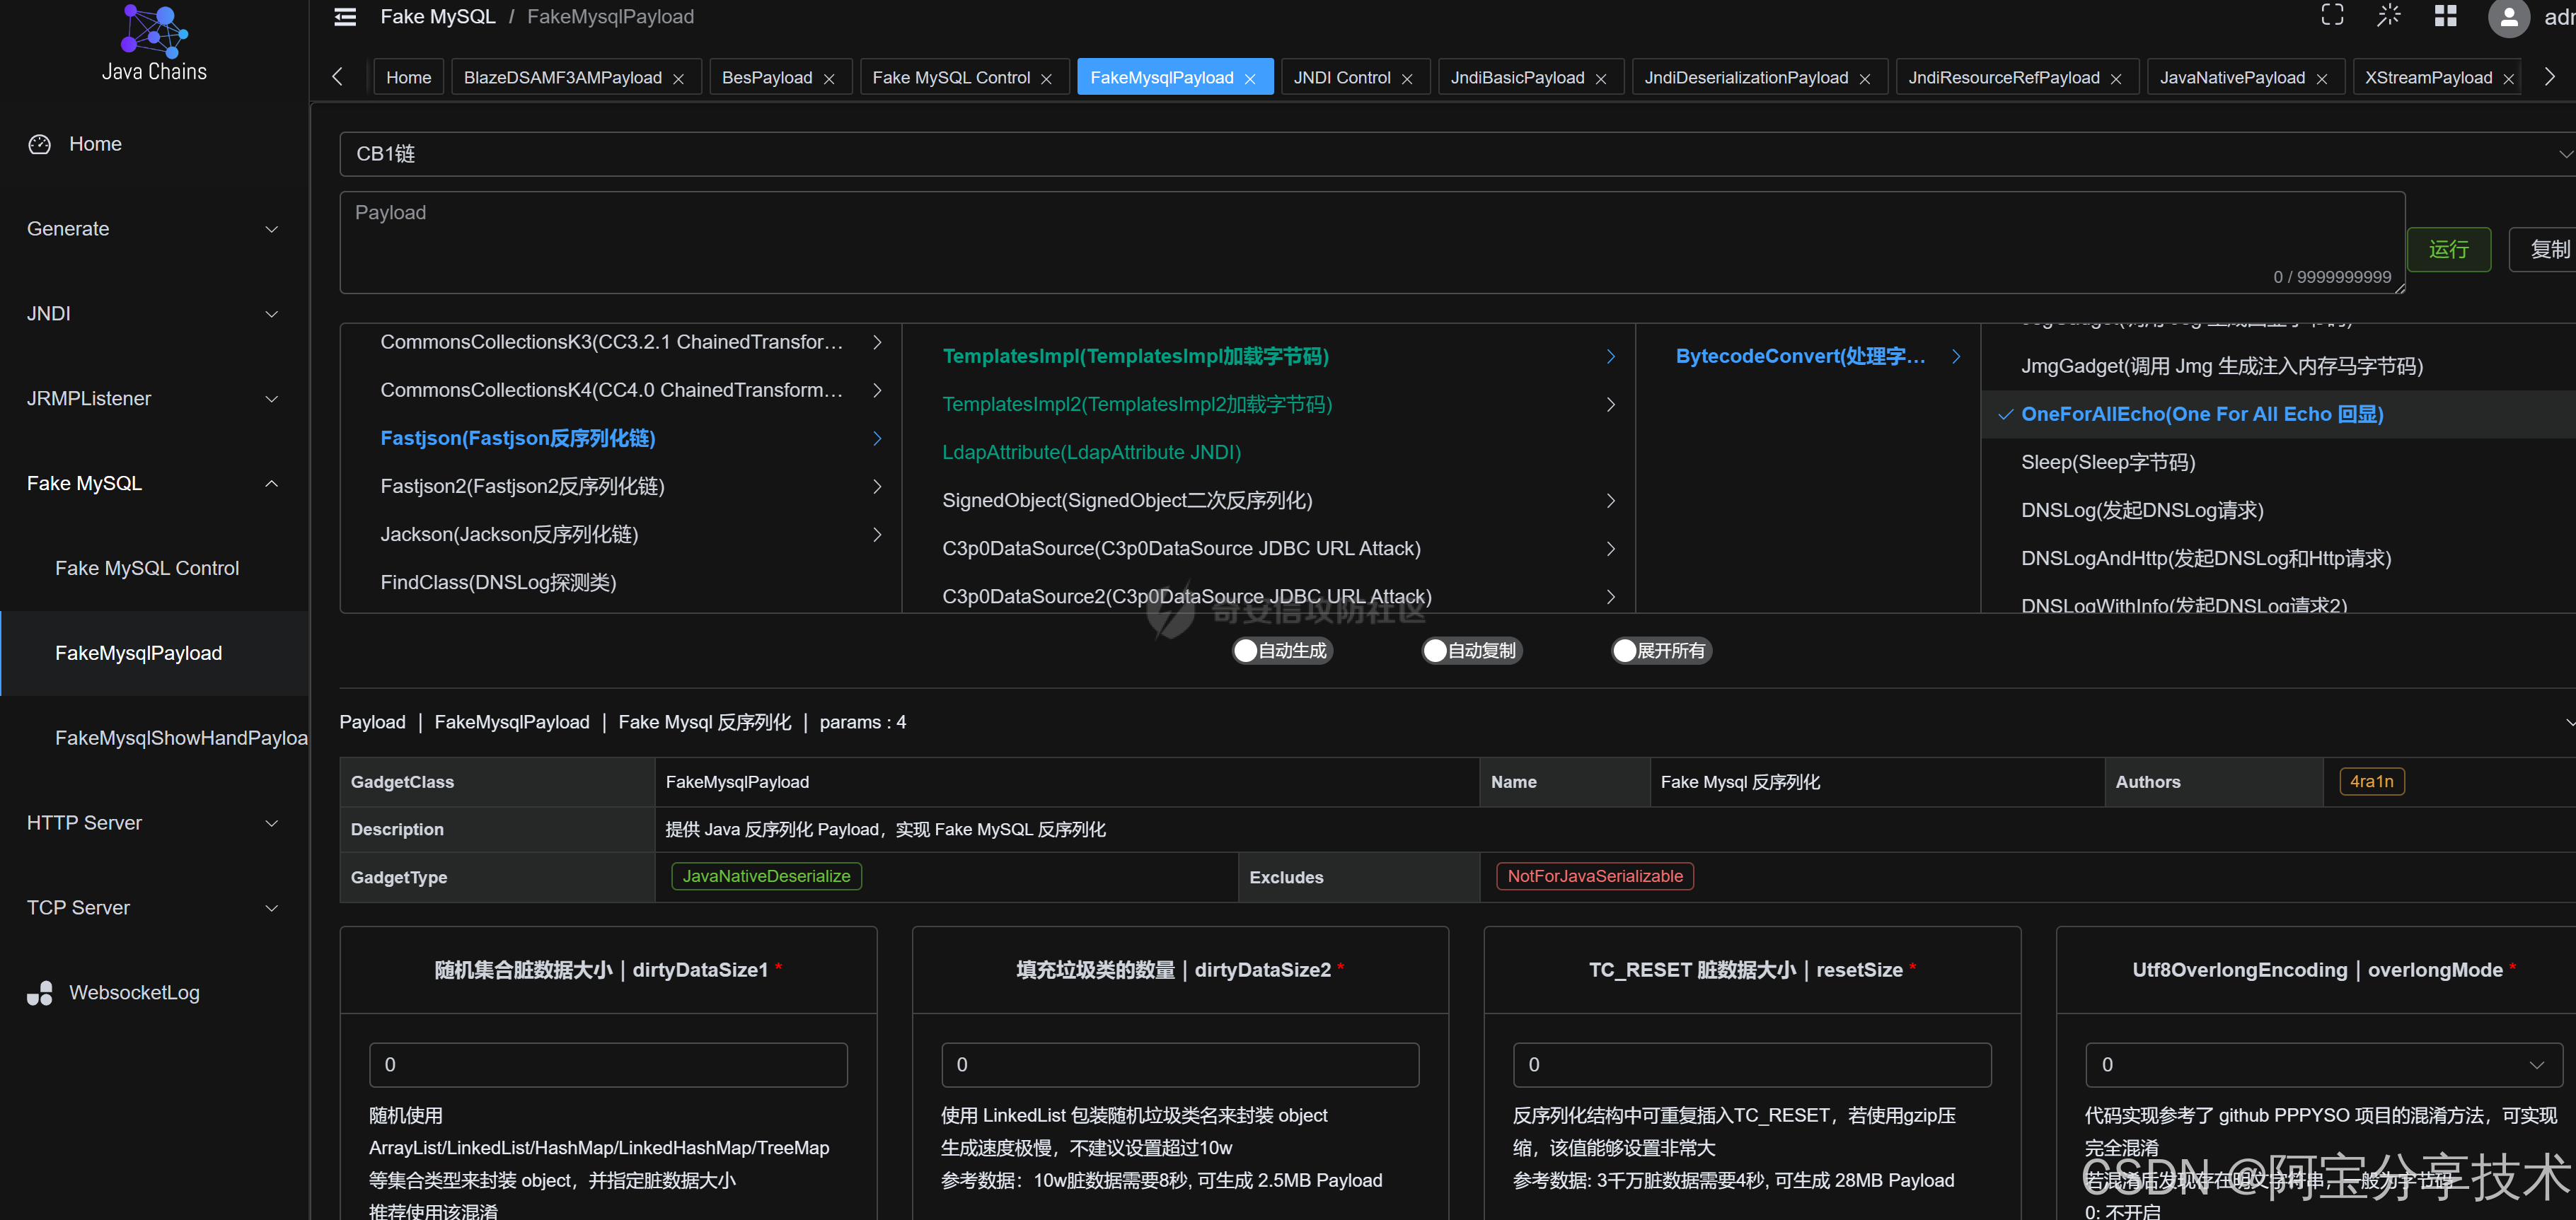Close the Fake MySQL Control tab
This screenshot has height=1220, width=2576.
1047,79
